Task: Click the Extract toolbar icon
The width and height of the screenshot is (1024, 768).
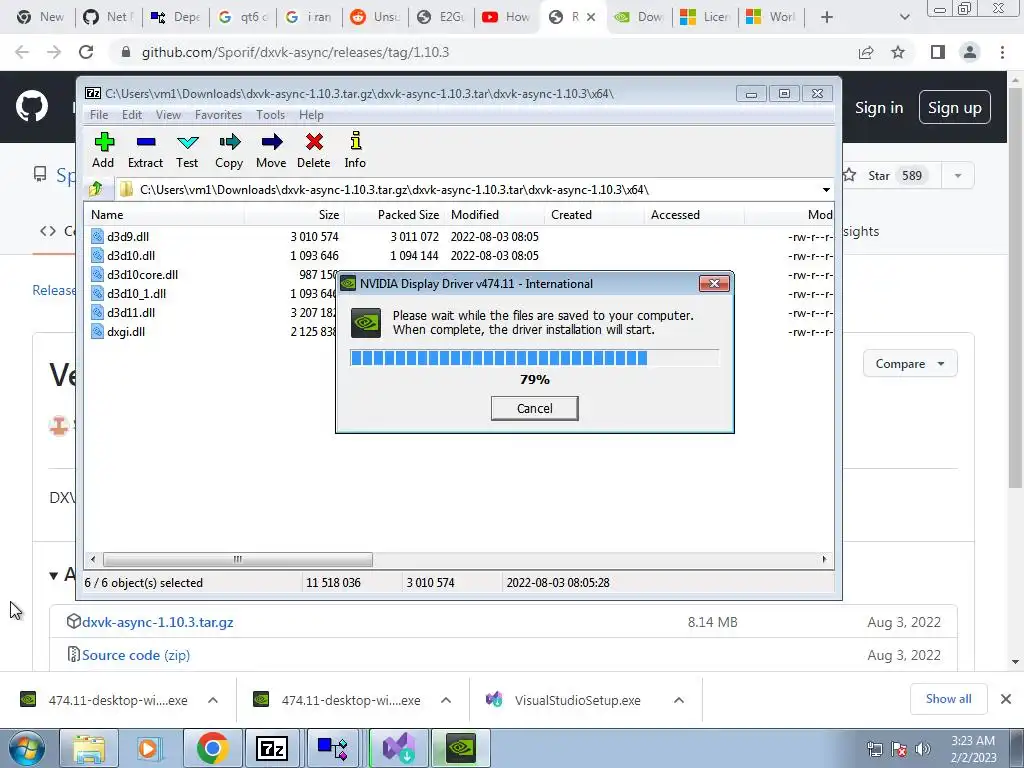Action: [145, 151]
